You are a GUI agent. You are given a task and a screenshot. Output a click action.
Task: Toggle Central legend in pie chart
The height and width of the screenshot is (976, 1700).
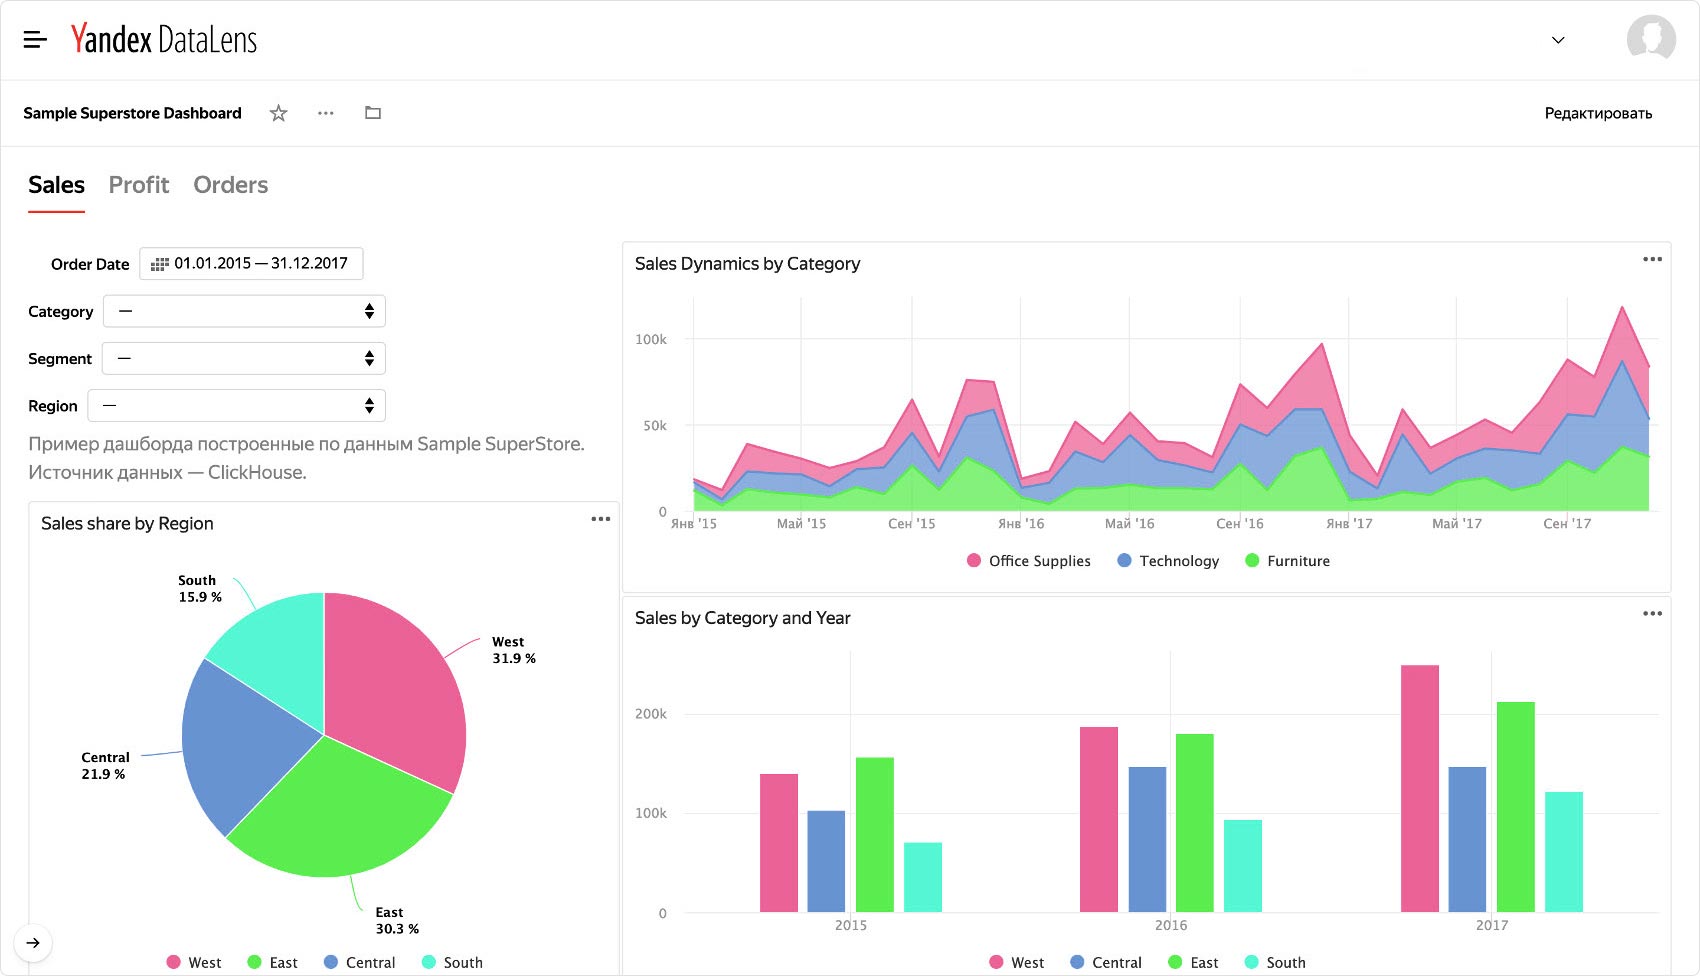[360, 962]
